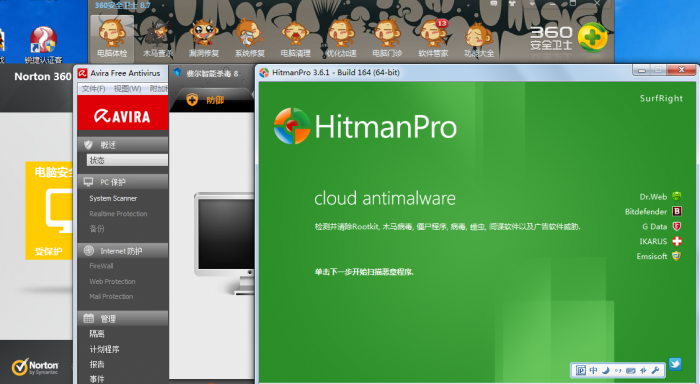Viewport: 700px width, 384px height.
Task: Open Web Protection in Avira sidebar
Action: tap(112, 281)
